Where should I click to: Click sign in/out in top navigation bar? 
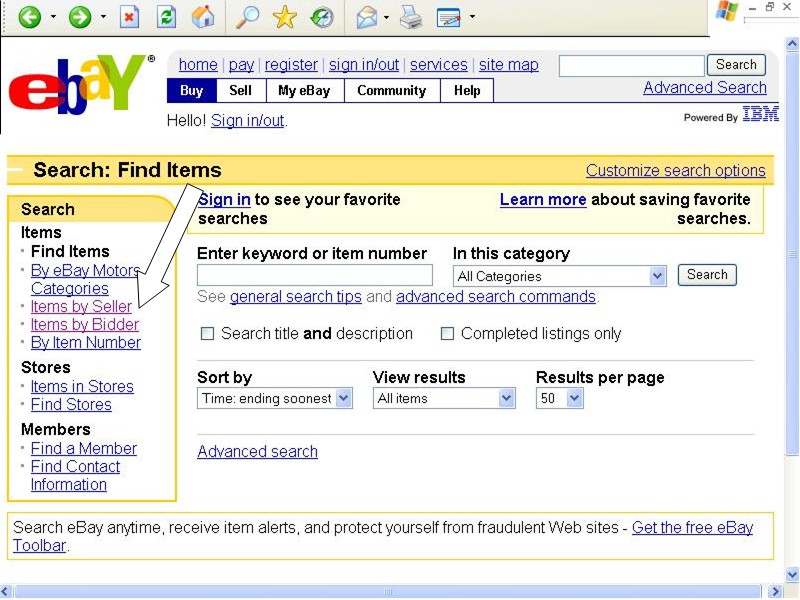(x=364, y=65)
